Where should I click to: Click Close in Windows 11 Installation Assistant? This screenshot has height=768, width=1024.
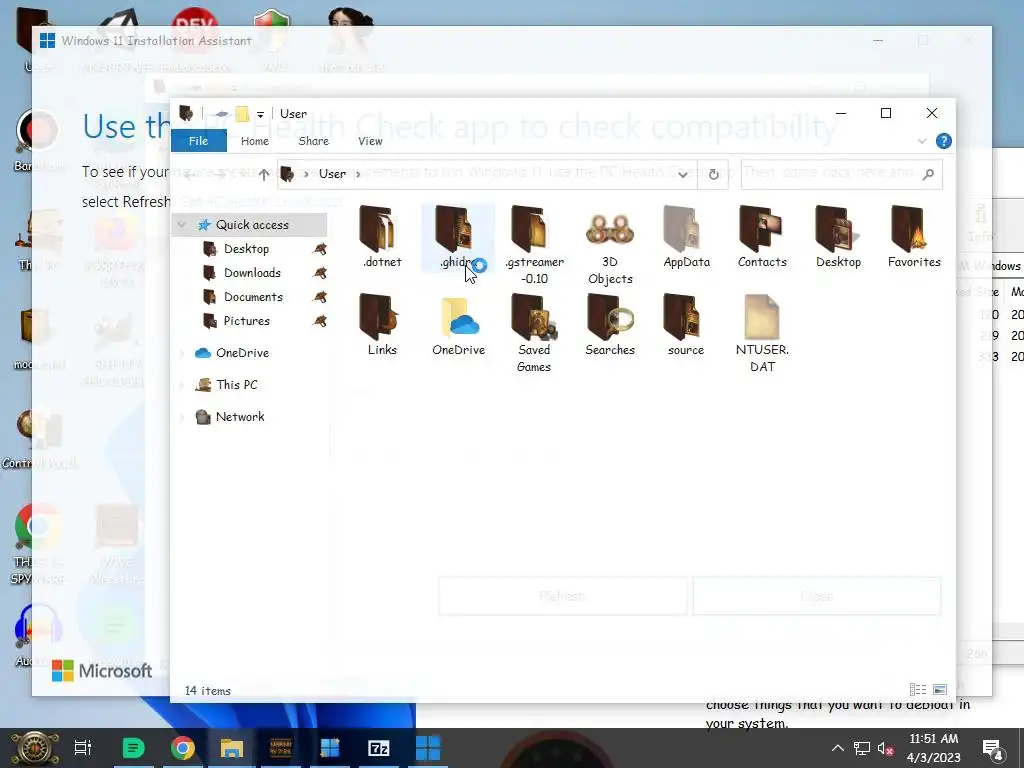point(816,596)
